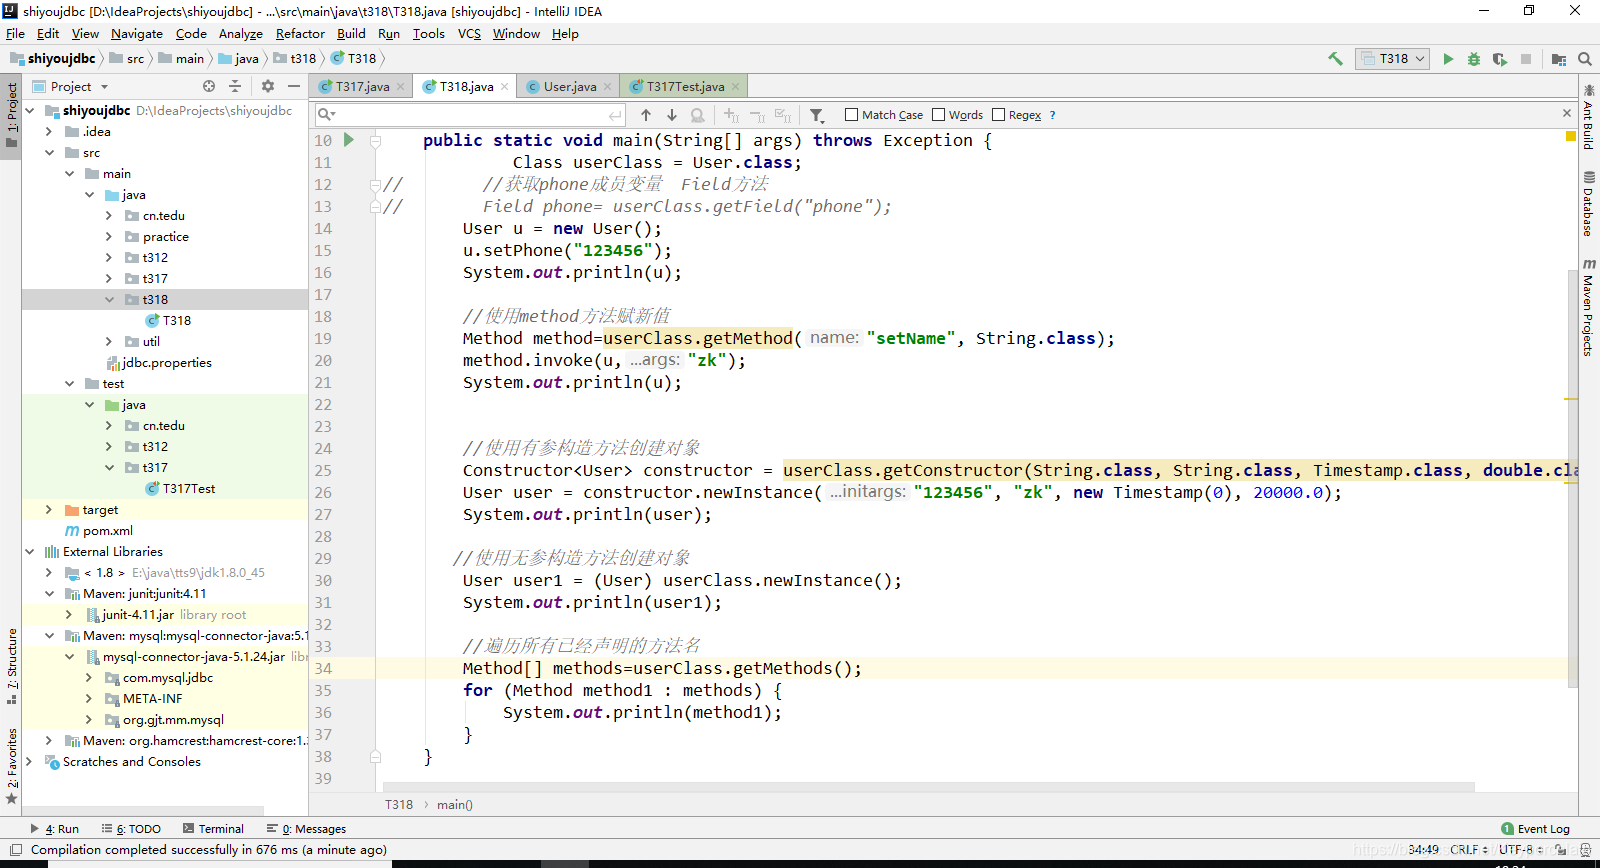Collapse External Libraries node
The image size is (1600, 868).
click(29, 552)
